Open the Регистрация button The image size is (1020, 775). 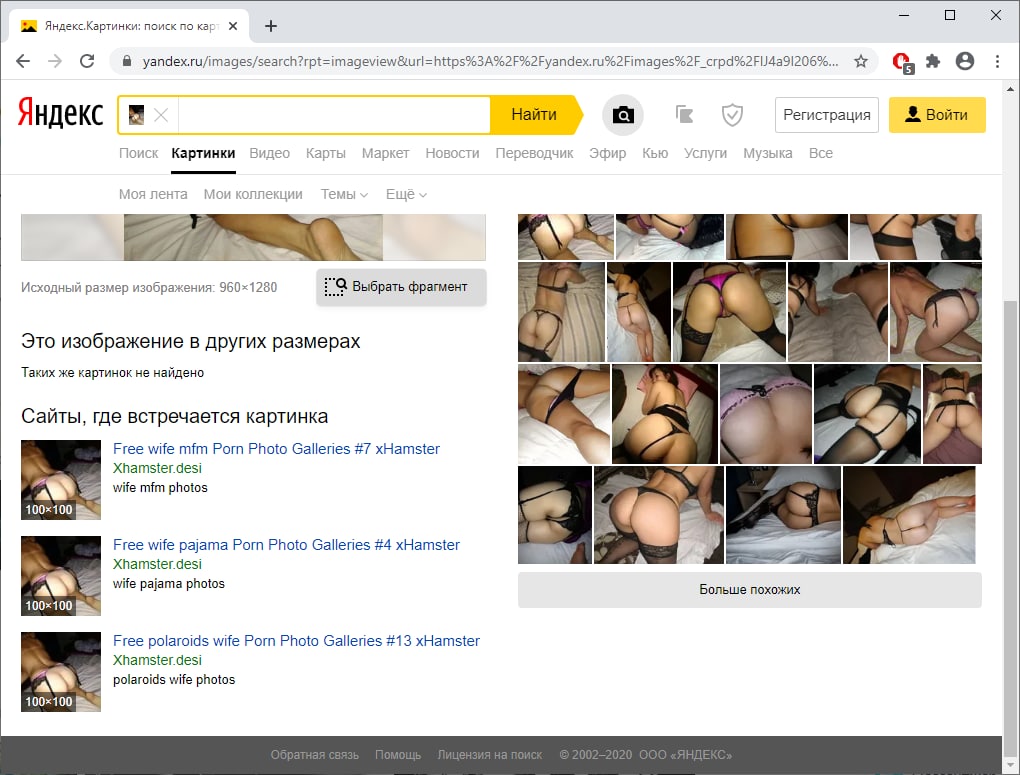pyautogui.click(x=826, y=114)
